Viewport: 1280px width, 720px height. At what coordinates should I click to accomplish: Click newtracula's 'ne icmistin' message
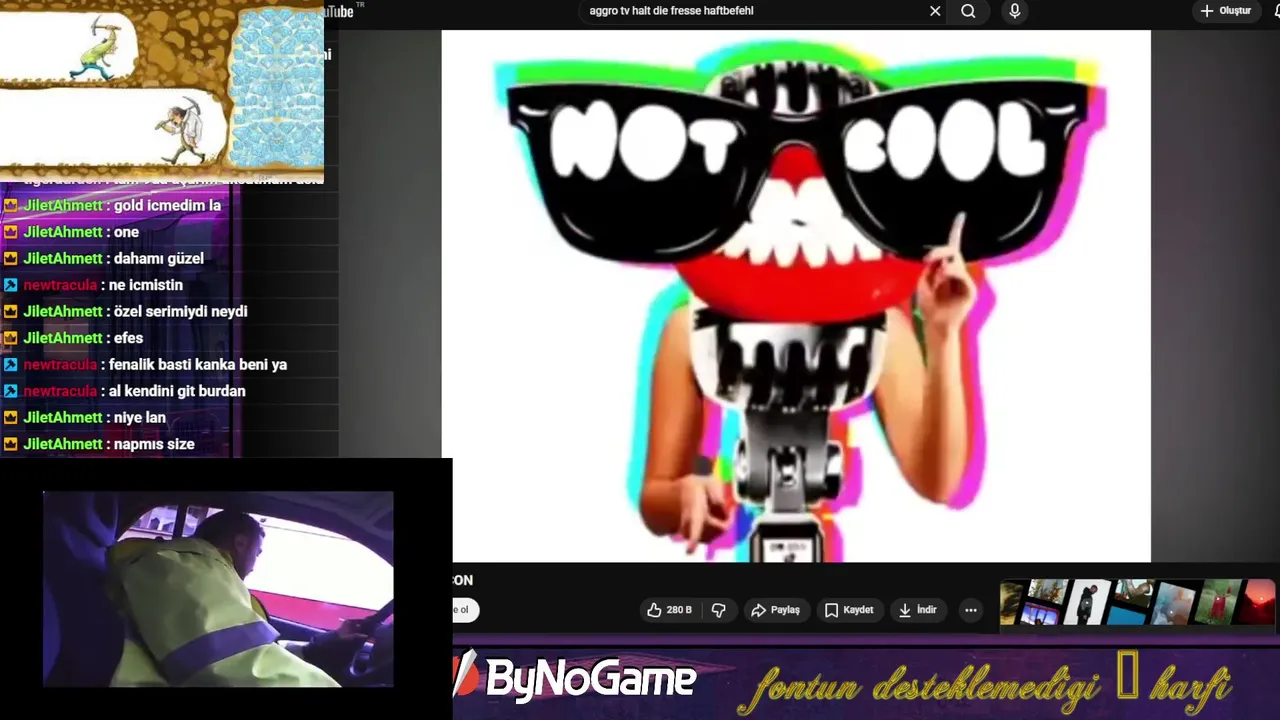coord(145,285)
